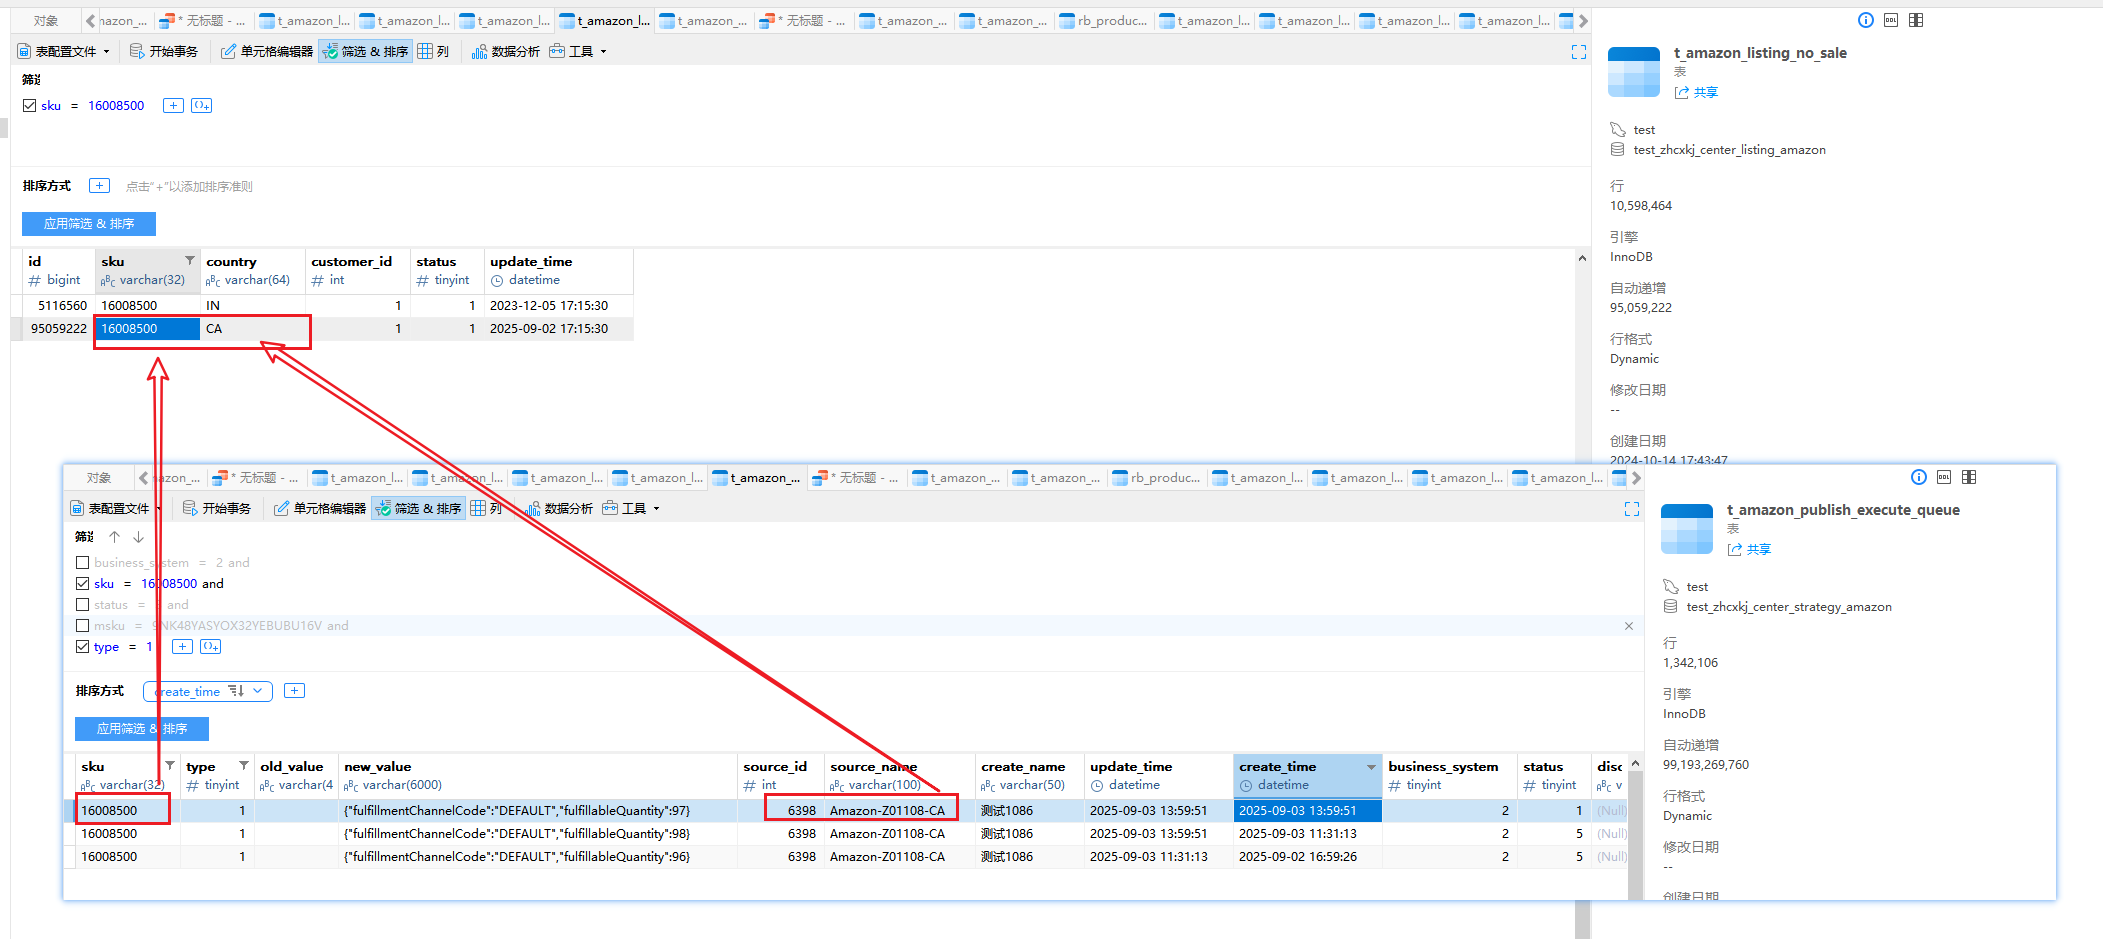Switch to 对象 tab in the upper window
Viewport: 2103px width, 939px height.
click(x=46, y=21)
